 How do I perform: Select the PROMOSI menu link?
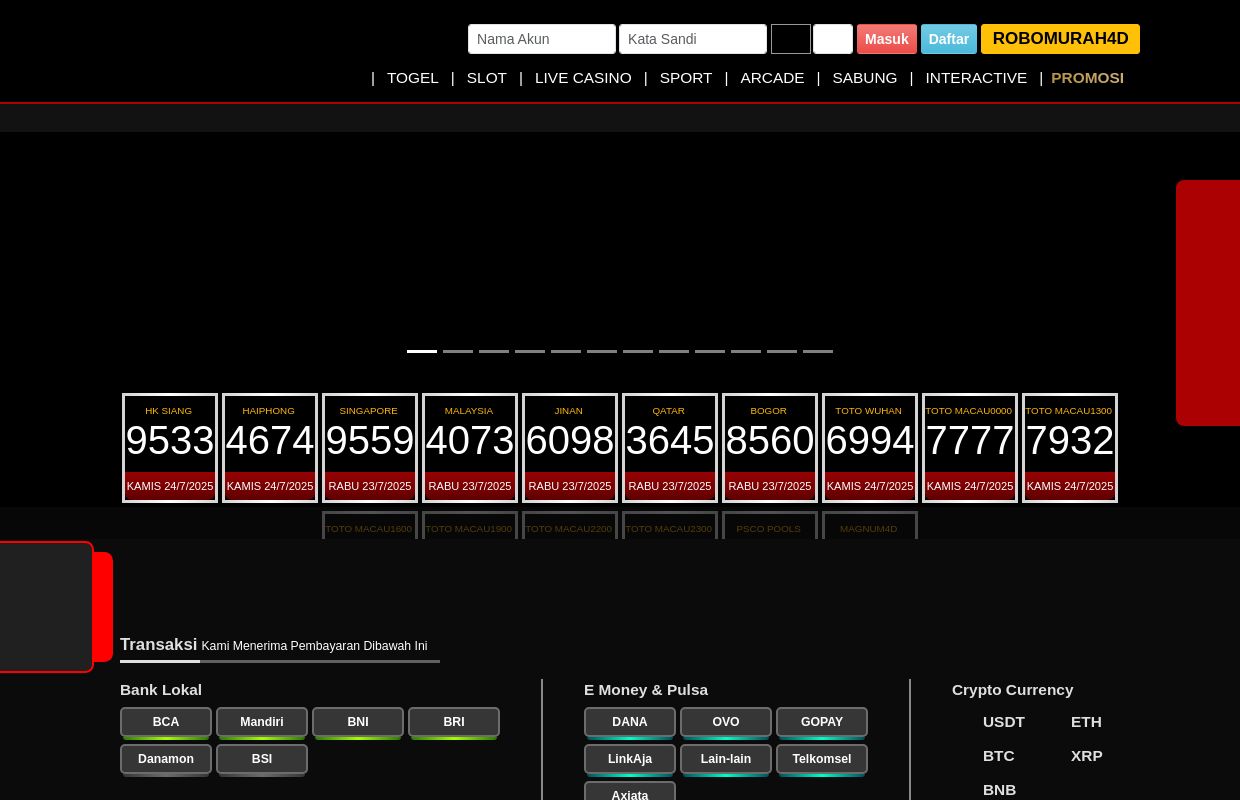[1087, 78]
